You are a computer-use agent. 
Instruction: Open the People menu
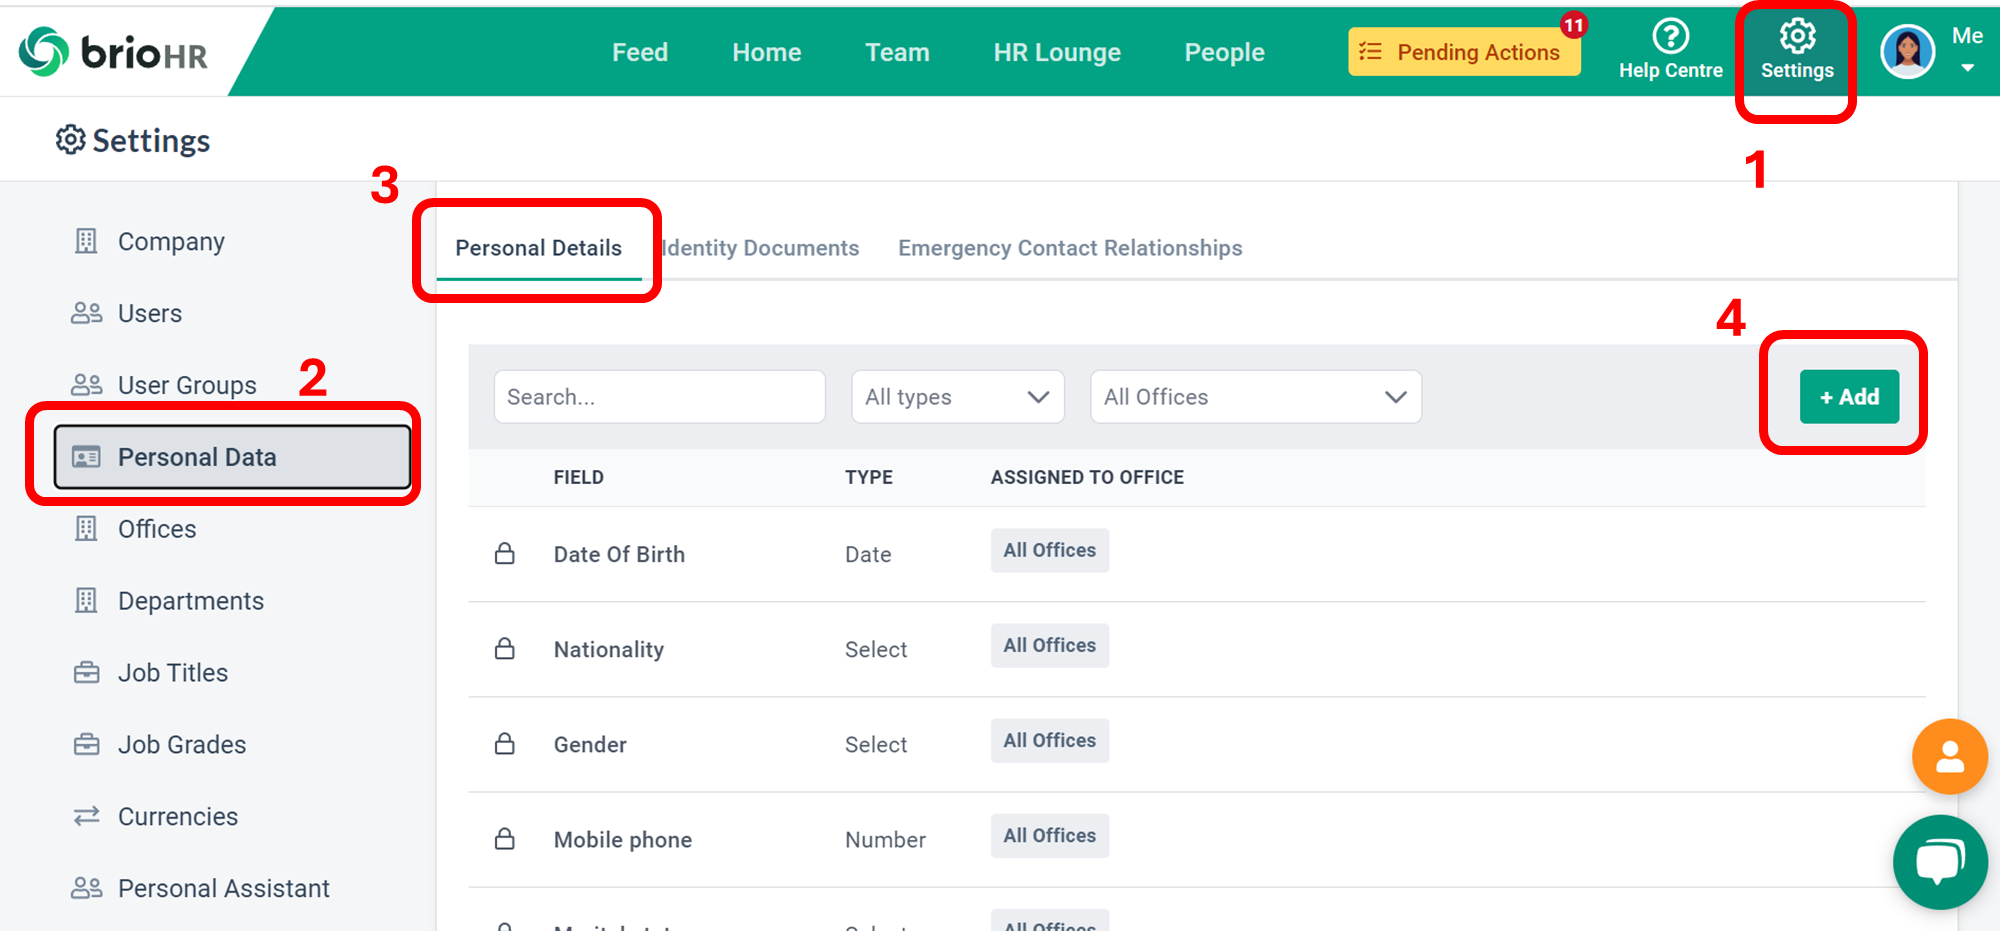[1224, 52]
